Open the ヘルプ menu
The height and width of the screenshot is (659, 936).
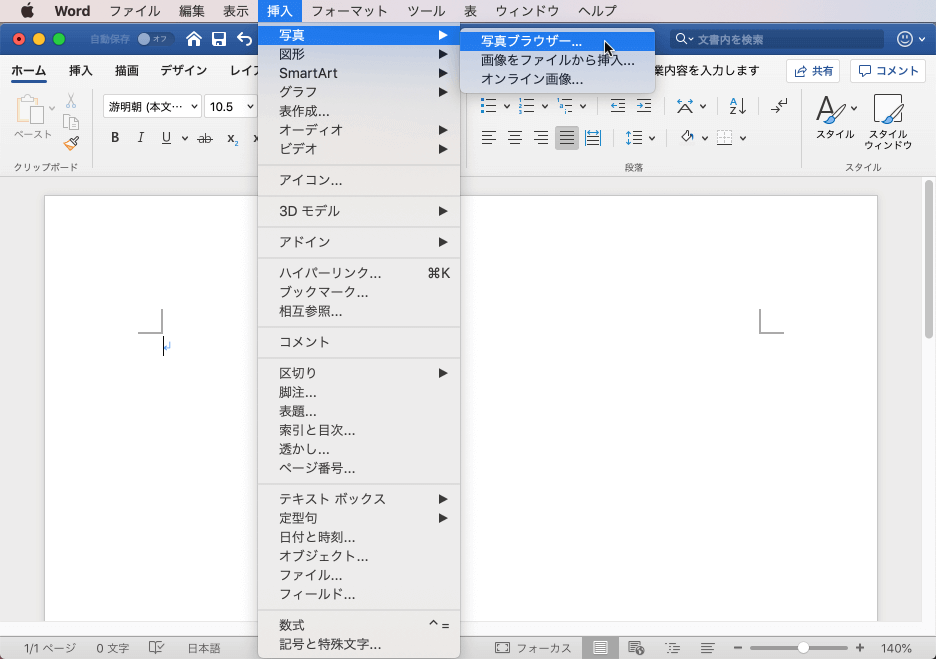pos(597,11)
